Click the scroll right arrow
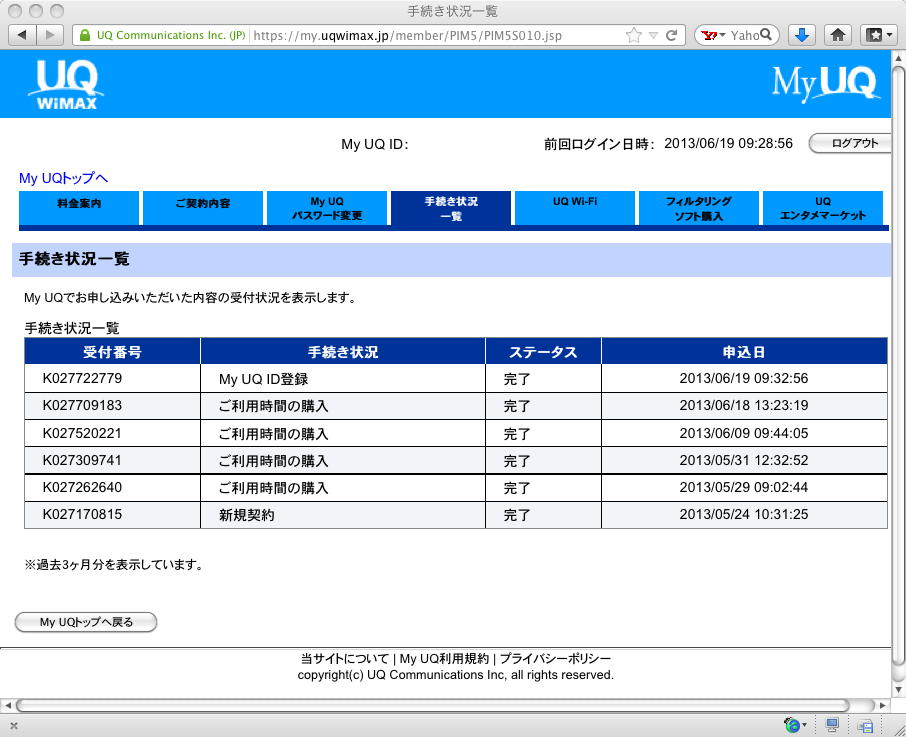Viewport: 906px width, 737px height. pos(882,705)
